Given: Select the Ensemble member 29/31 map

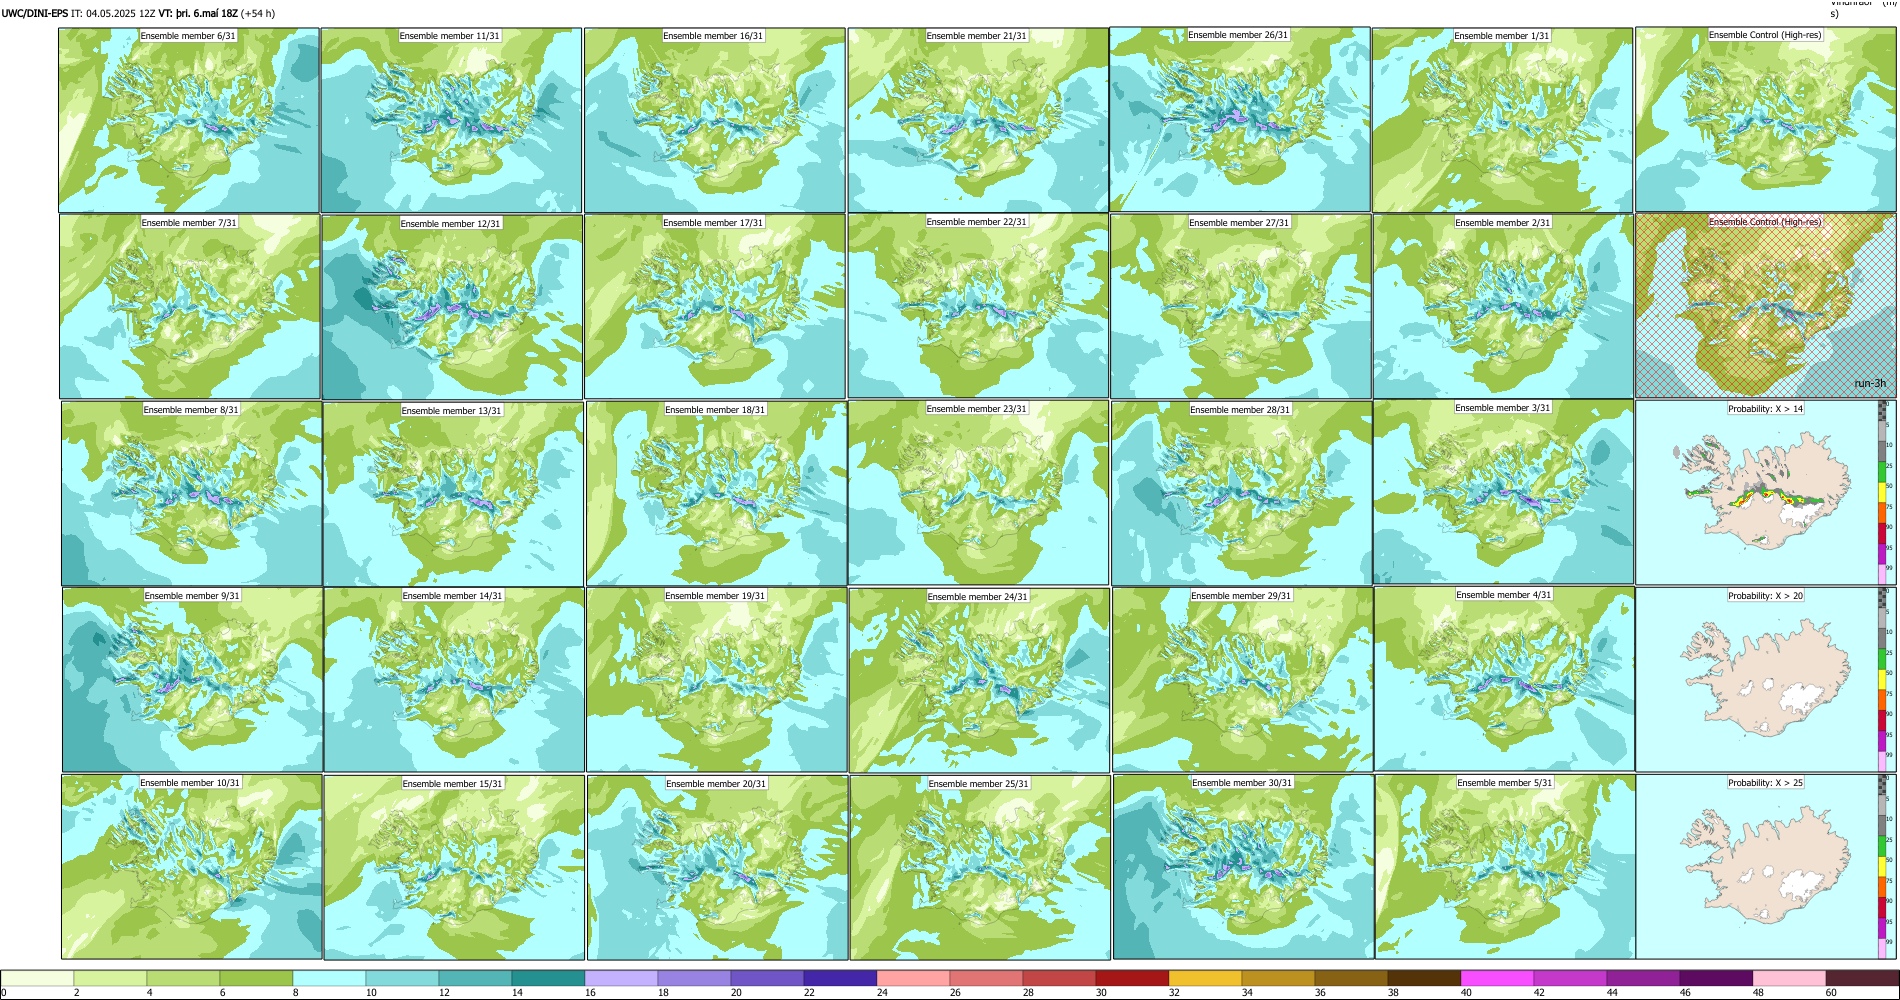Looking at the screenshot, I should point(1242,680).
